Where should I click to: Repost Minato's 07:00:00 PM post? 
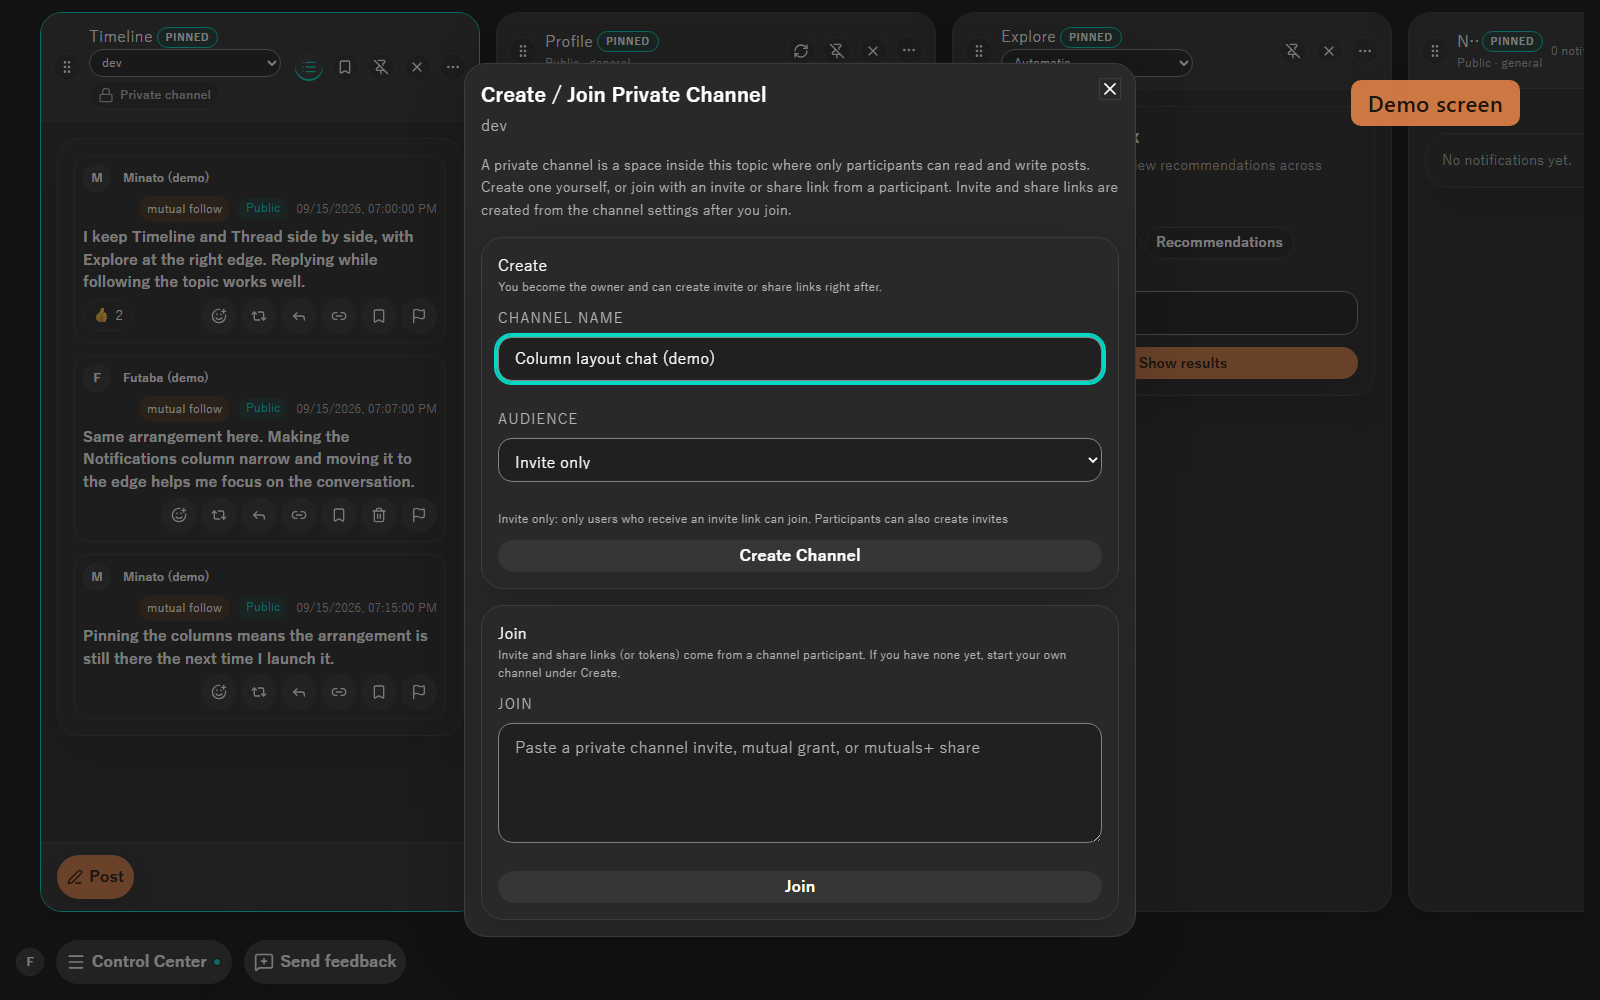259,316
